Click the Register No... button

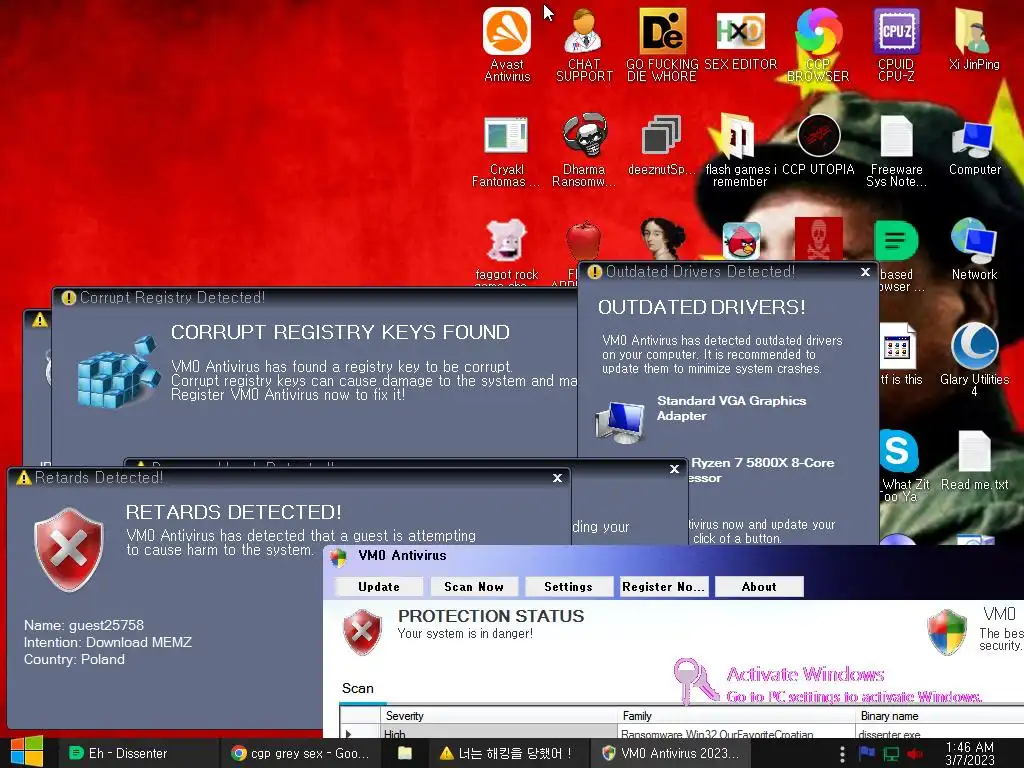(x=664, y=586)
